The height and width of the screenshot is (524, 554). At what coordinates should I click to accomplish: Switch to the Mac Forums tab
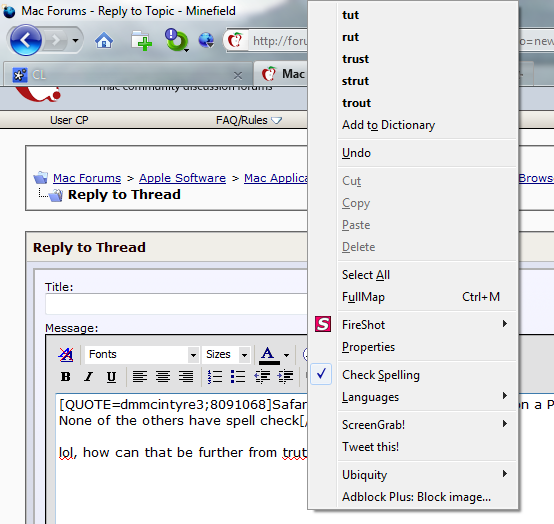[x=281, y=74]
